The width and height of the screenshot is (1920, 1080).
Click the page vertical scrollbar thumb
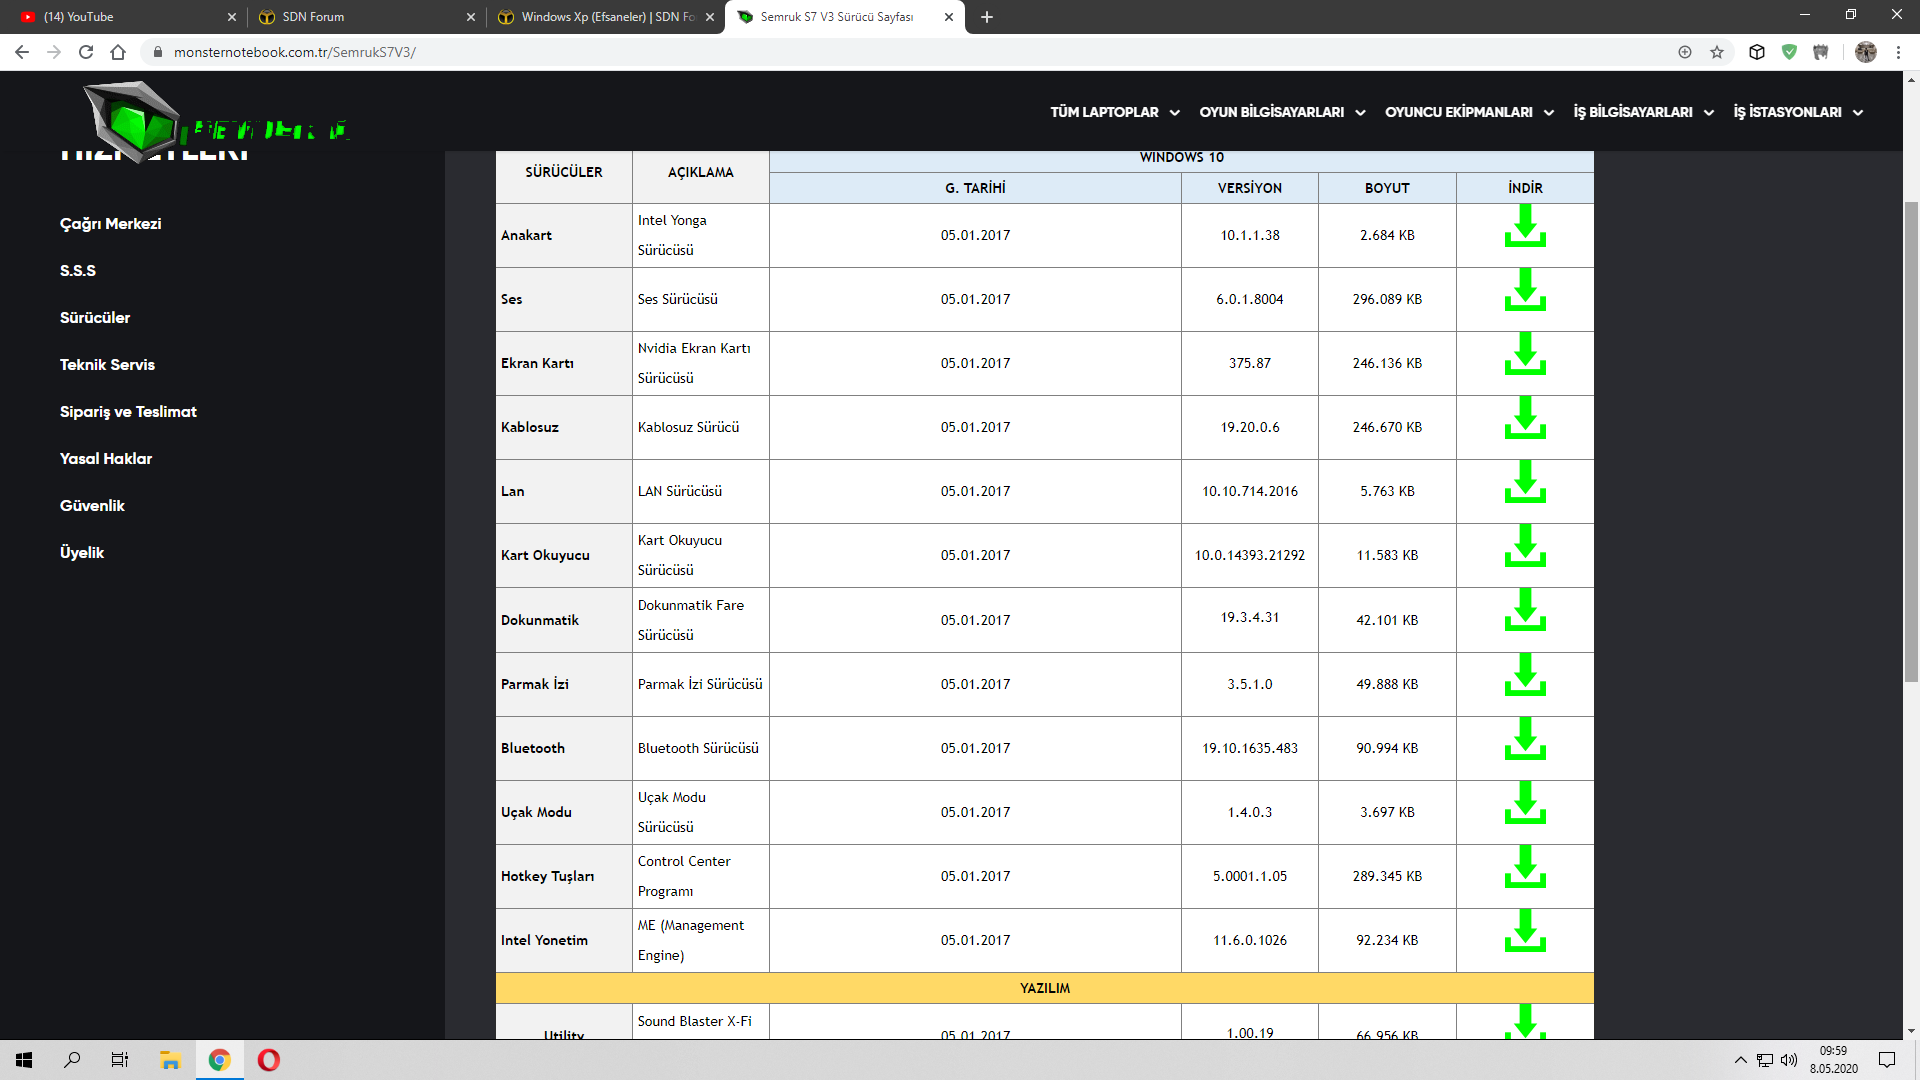click(x=1911, y=440)
